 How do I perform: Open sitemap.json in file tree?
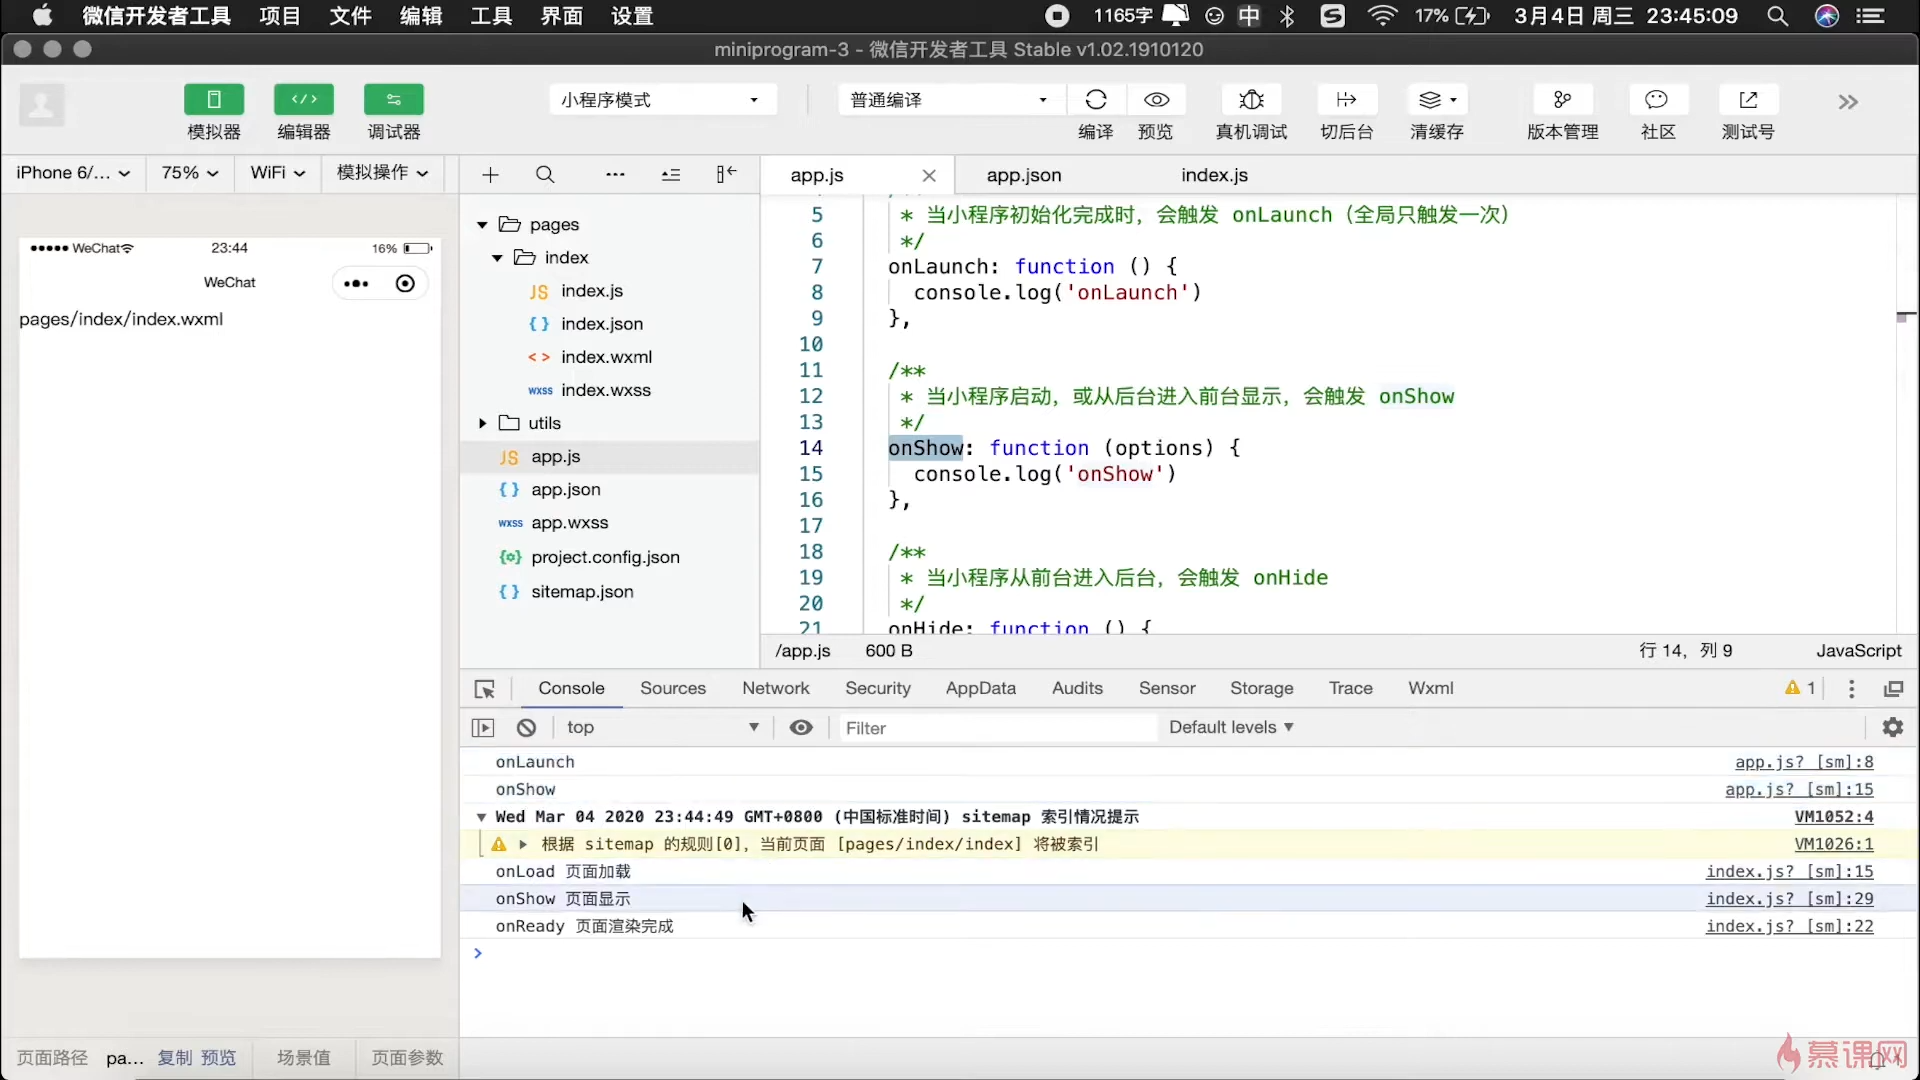582,591
